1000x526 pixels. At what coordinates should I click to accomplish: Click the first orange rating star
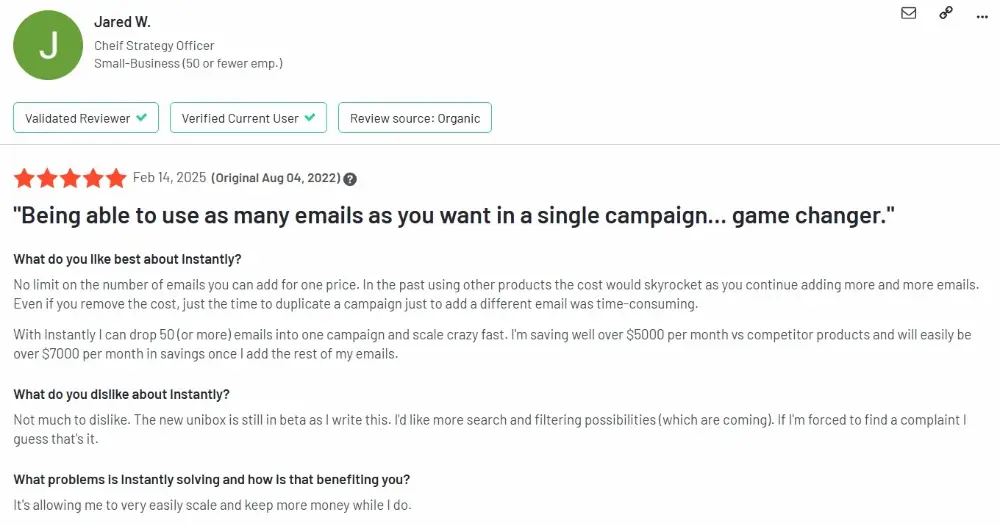click(x=24, y=178)
